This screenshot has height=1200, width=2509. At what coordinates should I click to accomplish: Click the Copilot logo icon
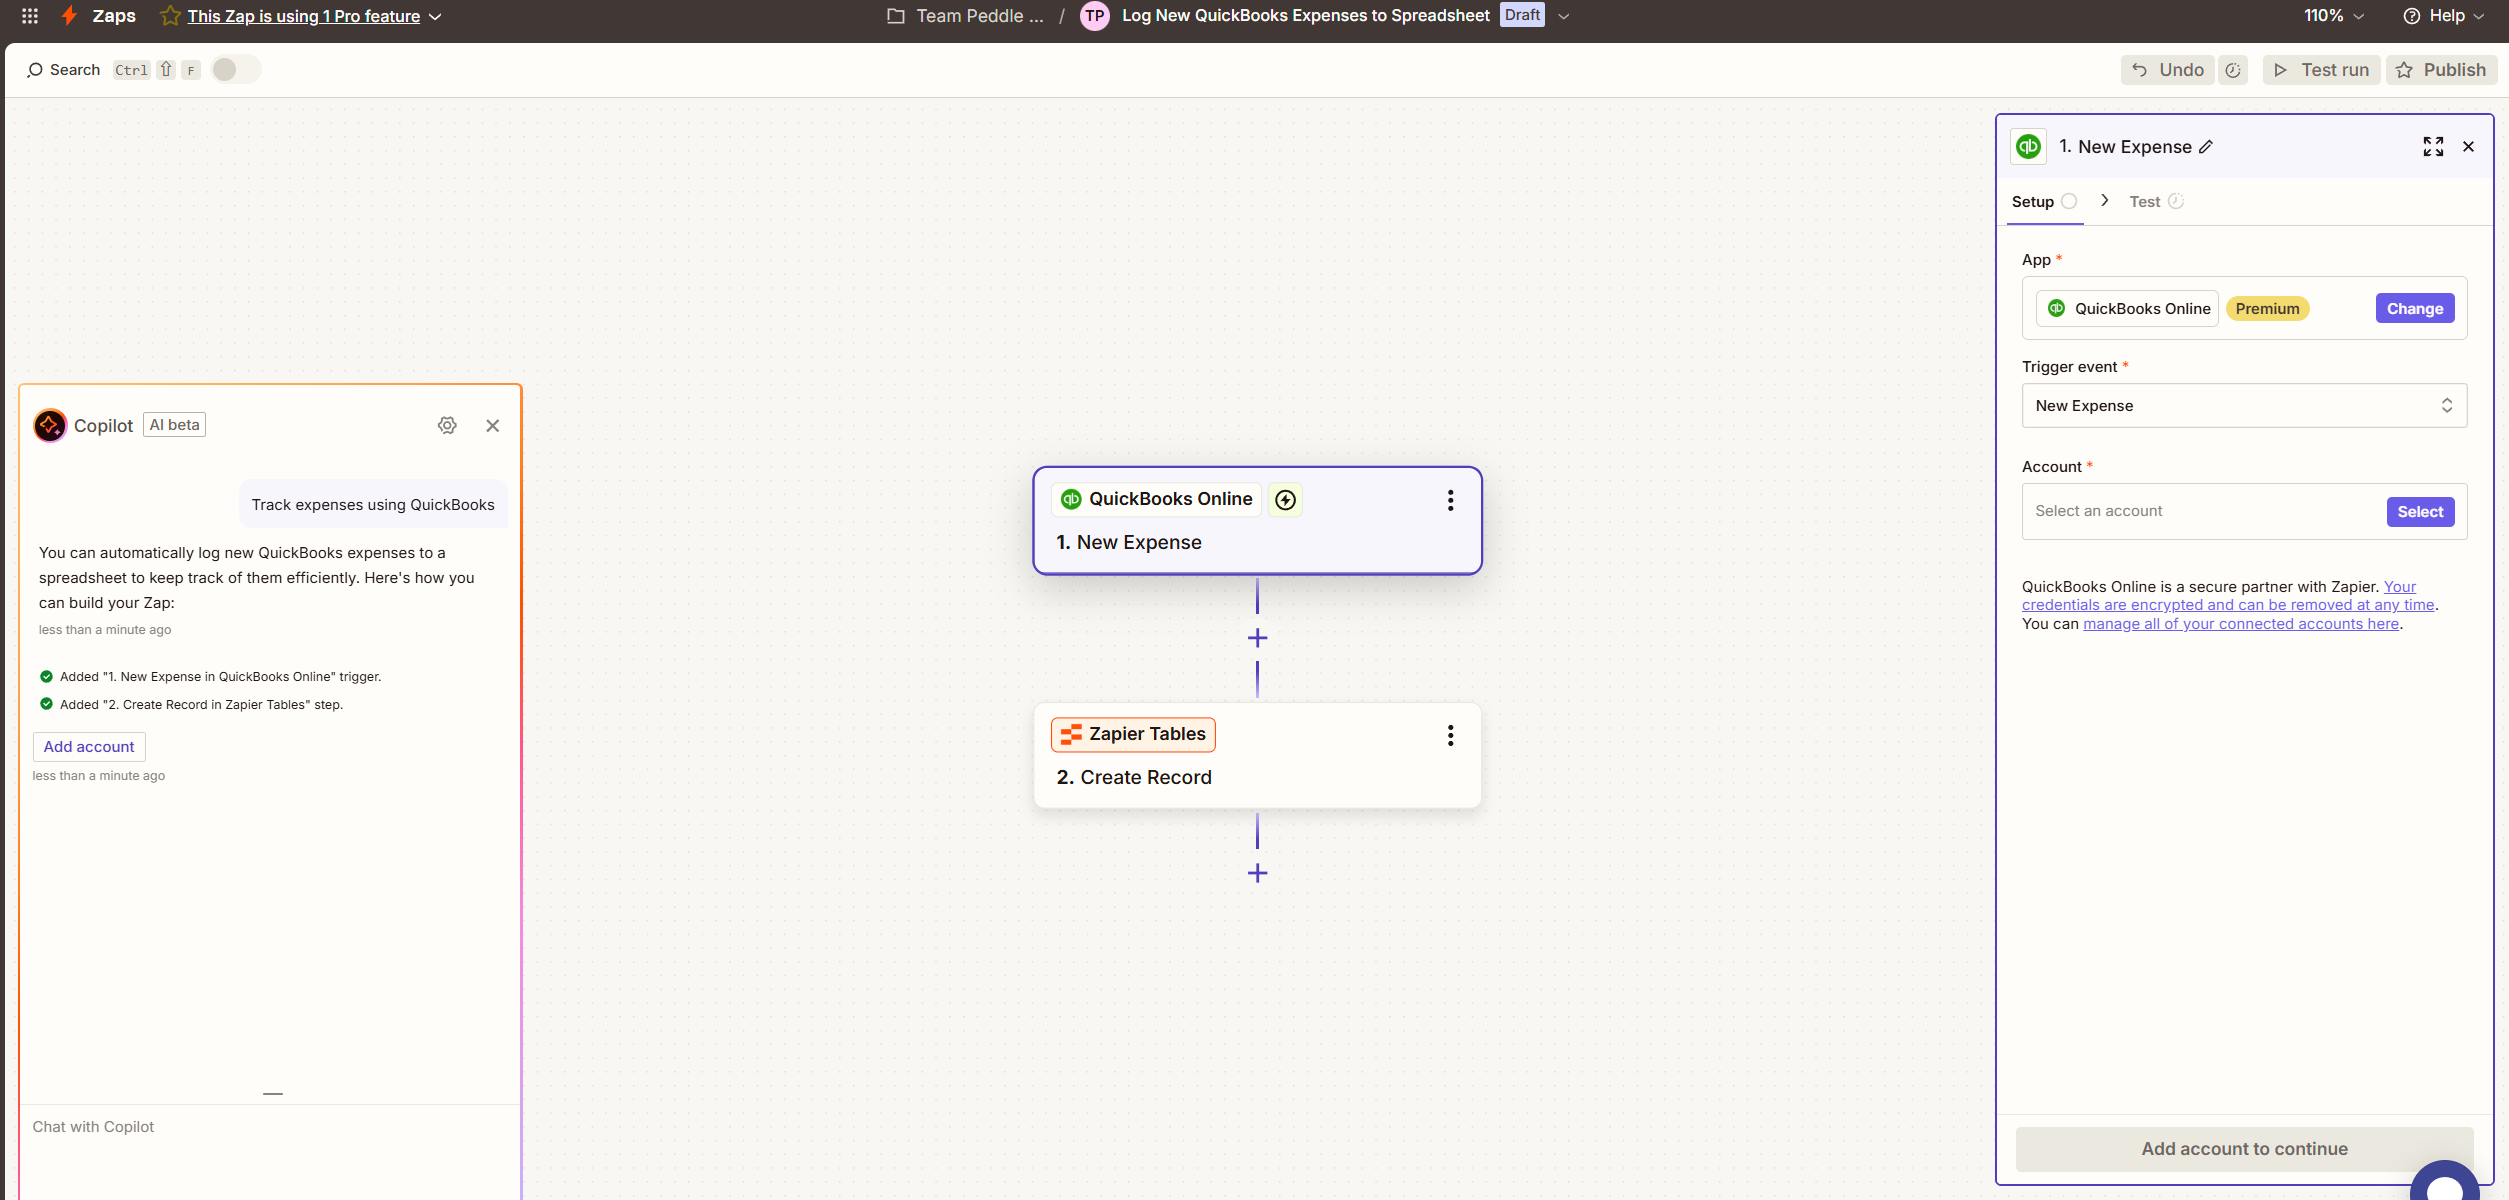[x=50, y=425]
